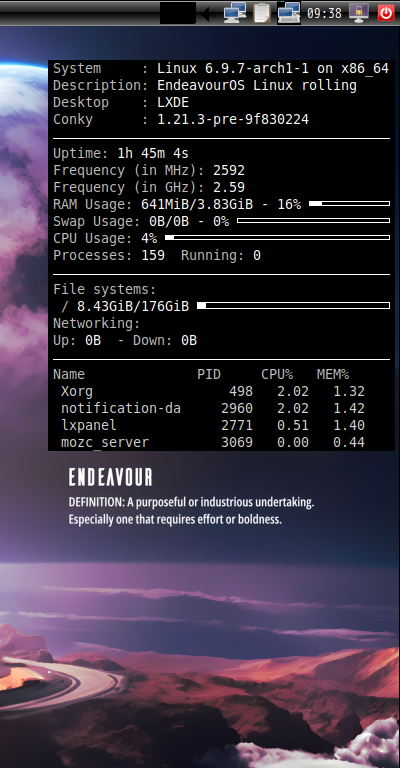
Task: Click the root file system usage bar
Action: coord(293,306)
